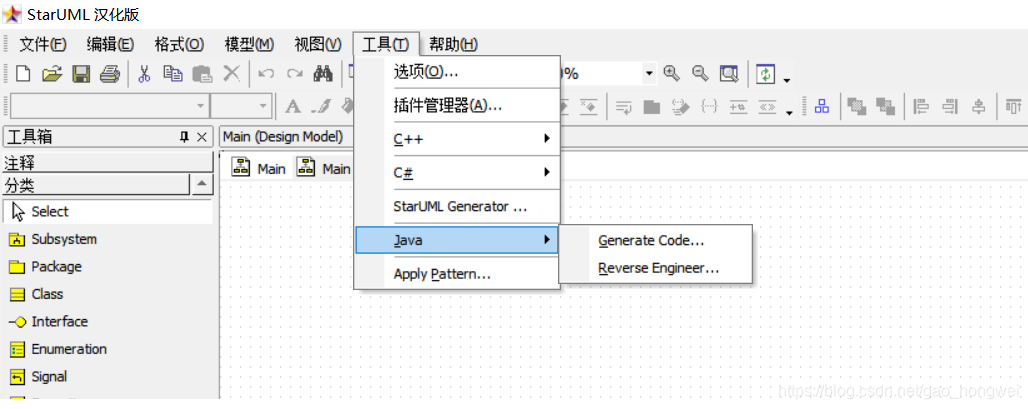Image resolution: width=1028 pixels, height=409 pixels.
Task: Click the gray folder icon in format toolbar
Action: pyautogui.click(x=652, y=106)
